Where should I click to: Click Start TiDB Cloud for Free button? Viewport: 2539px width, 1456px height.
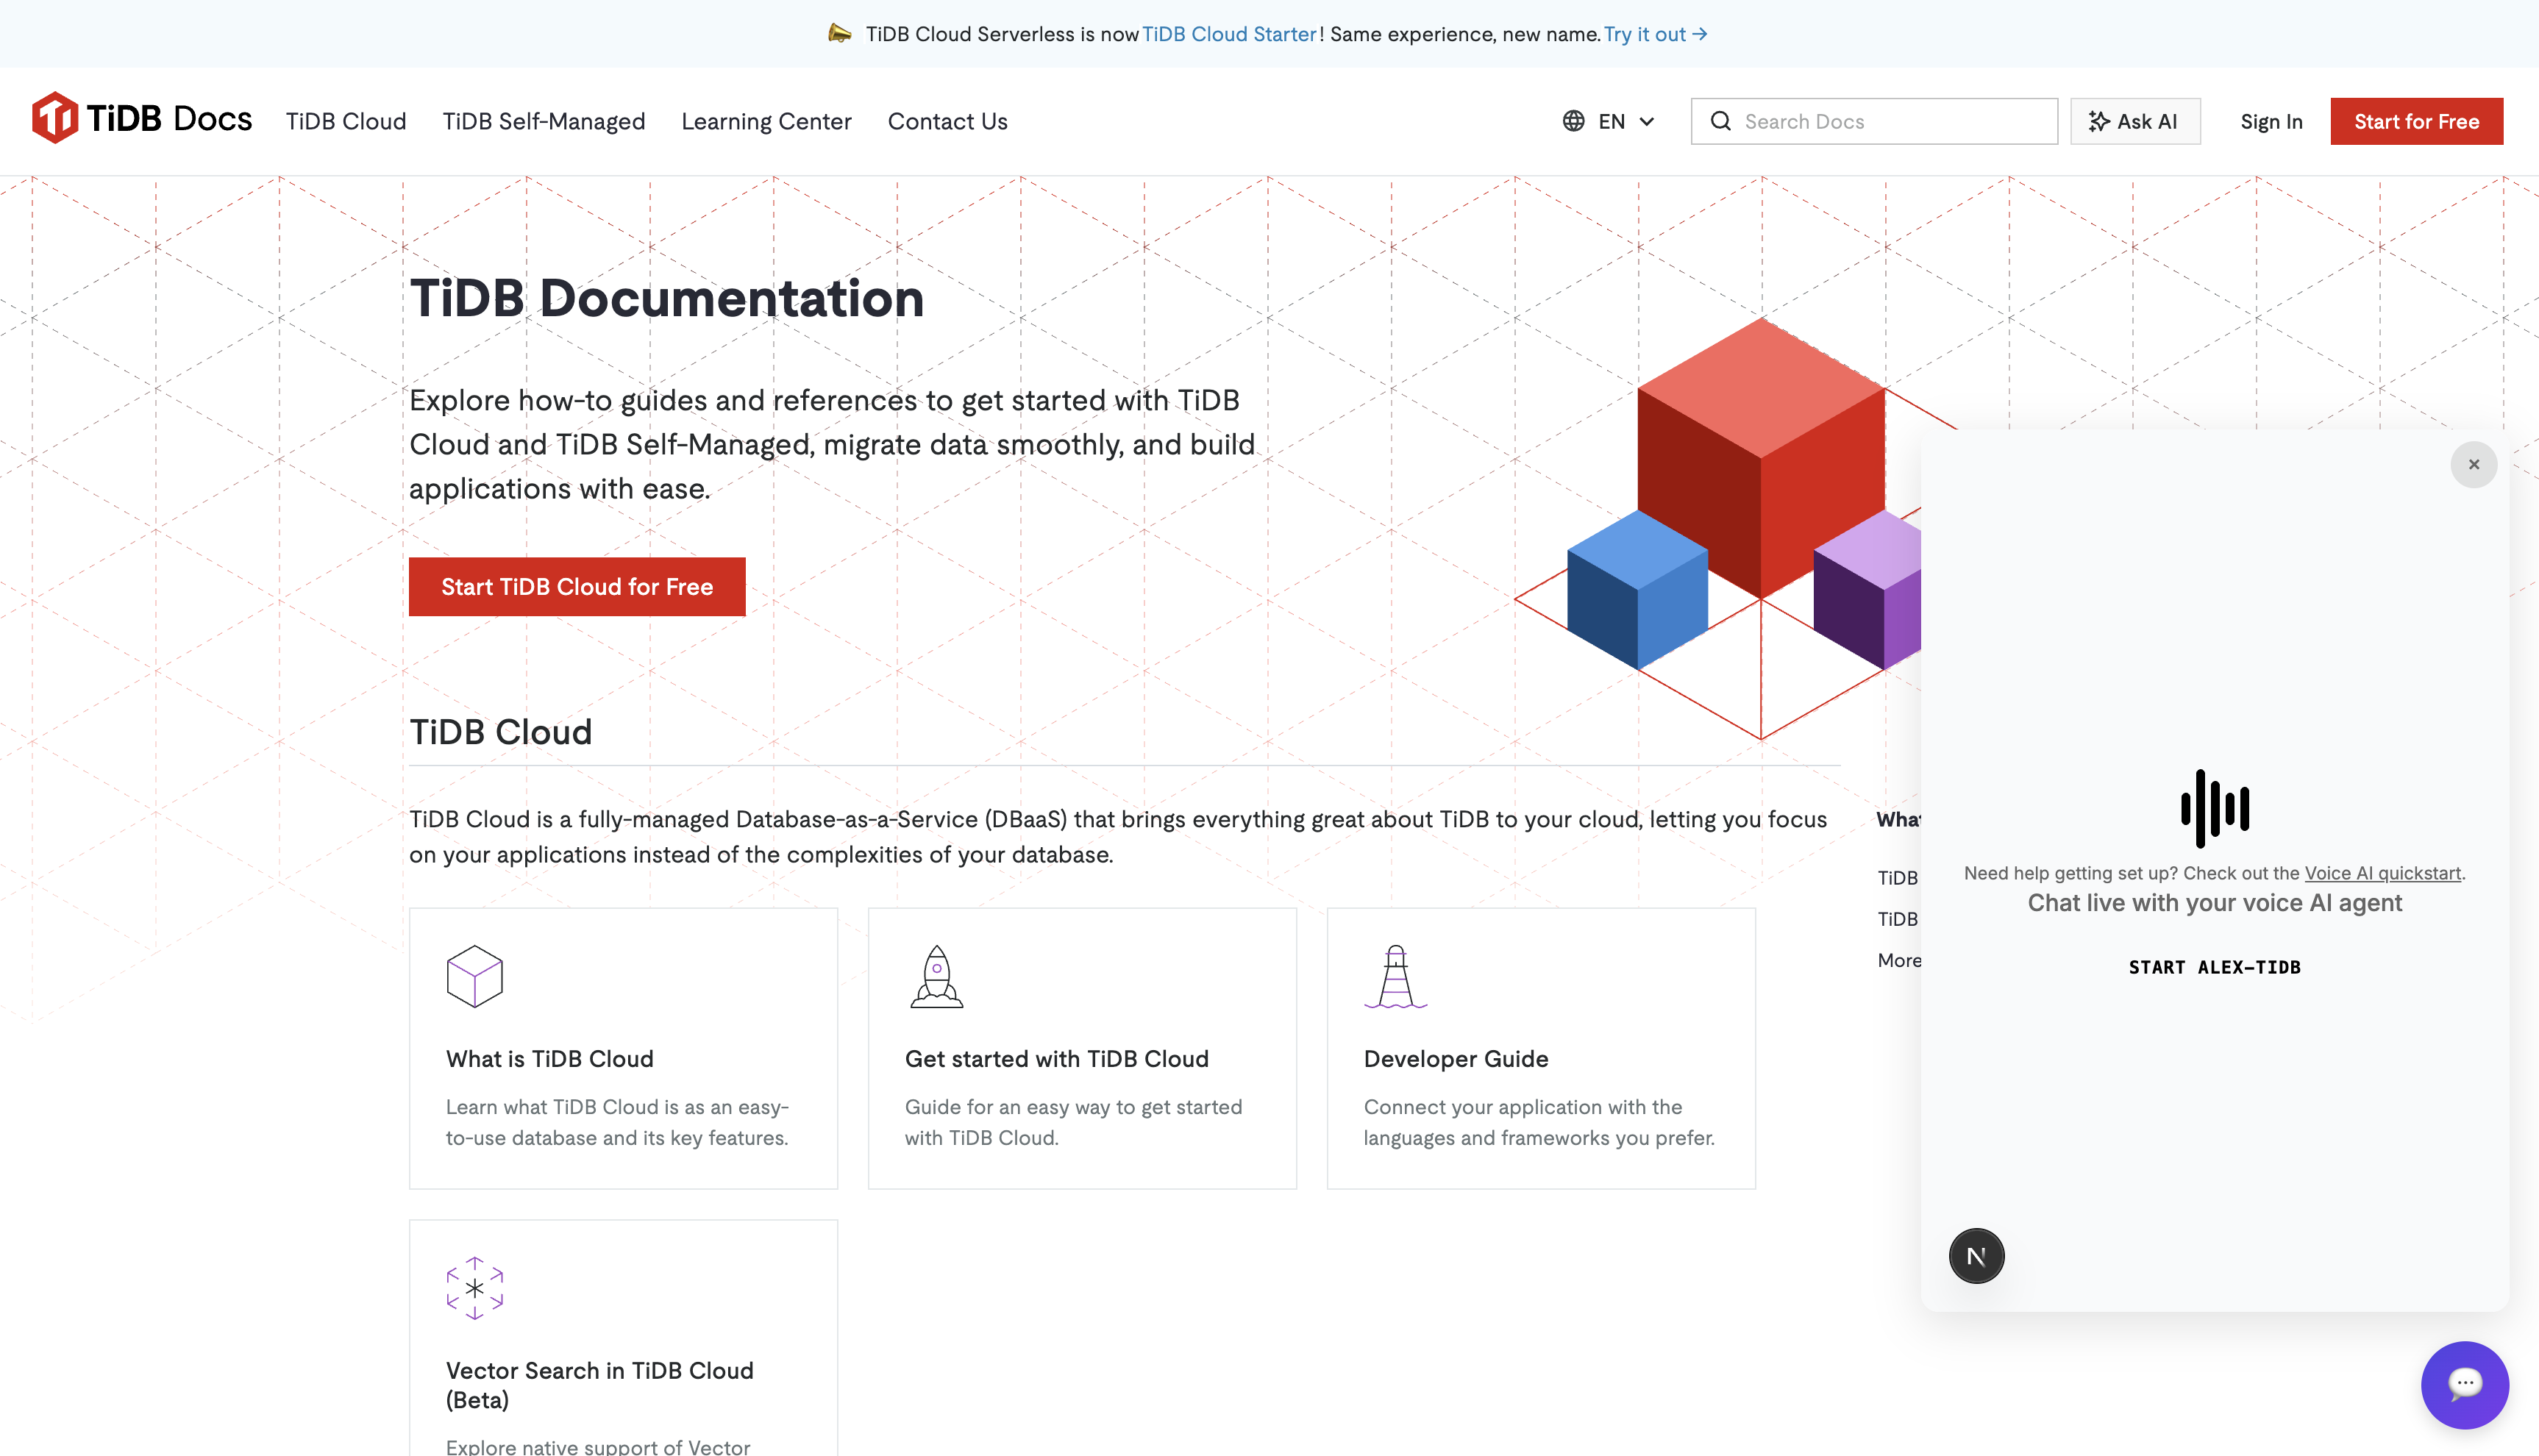pyautogui.click(x=577, y=587)
